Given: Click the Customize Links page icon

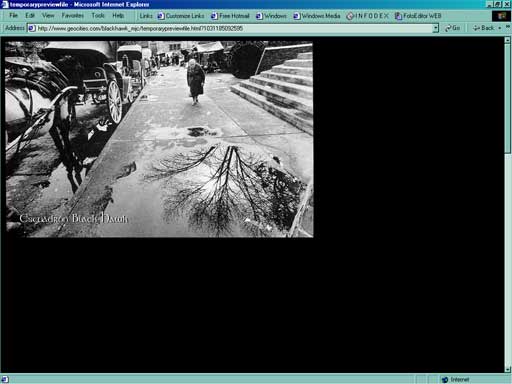Looking at the screenshot, I should [x=161, y=16].
